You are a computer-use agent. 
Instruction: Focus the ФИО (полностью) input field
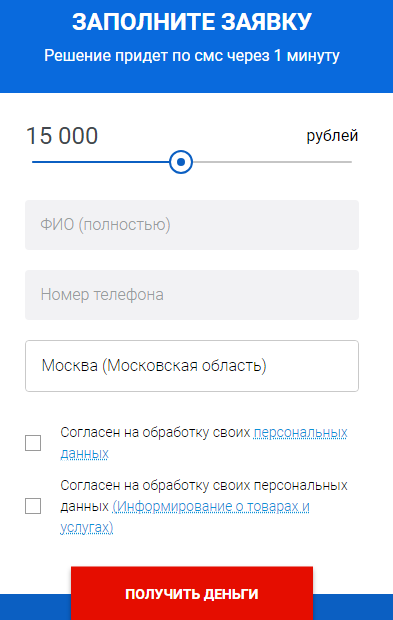192,225
